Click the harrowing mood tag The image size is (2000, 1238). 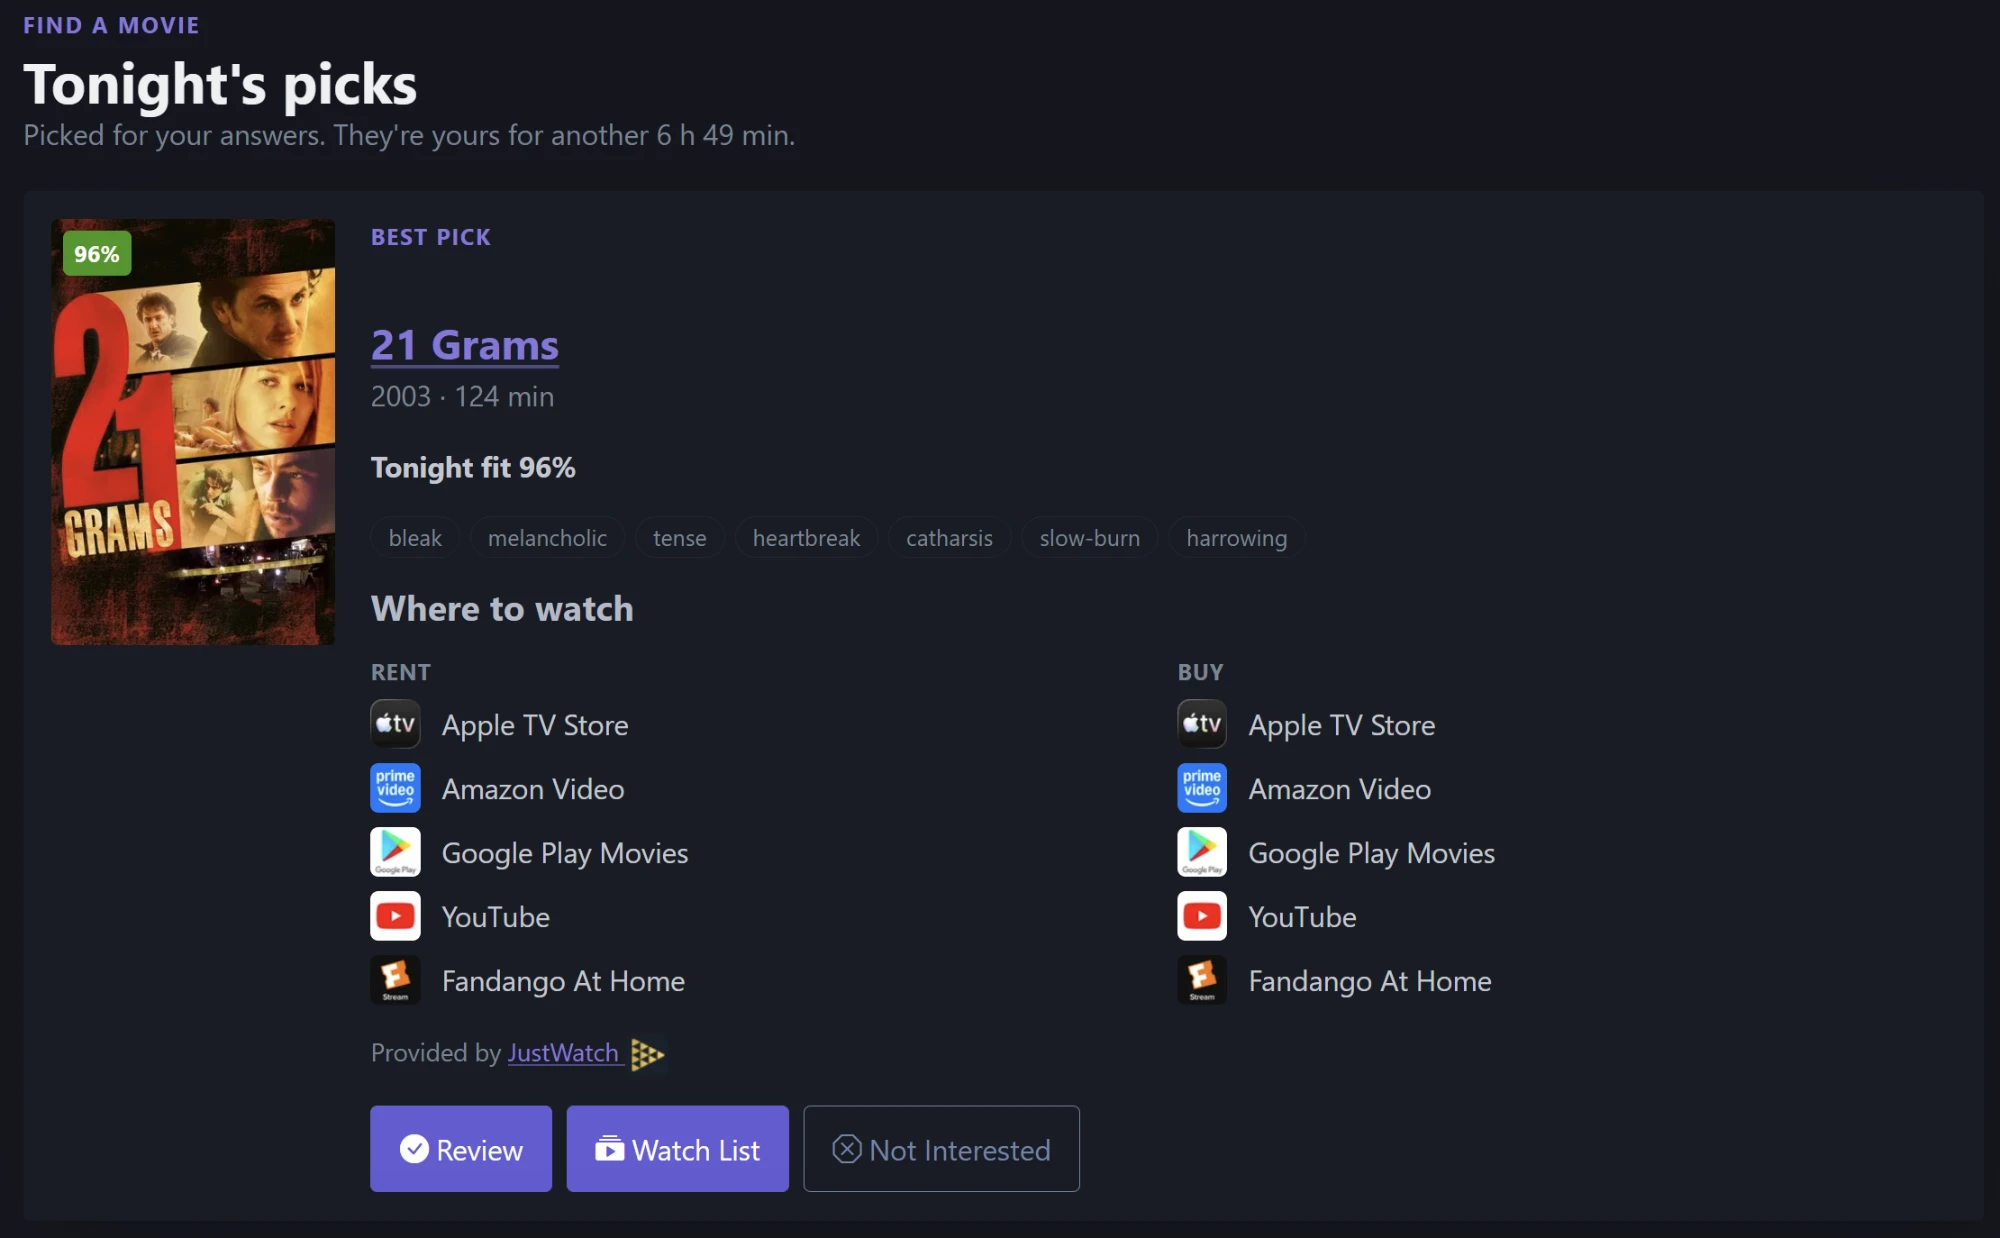(1236, 538)
